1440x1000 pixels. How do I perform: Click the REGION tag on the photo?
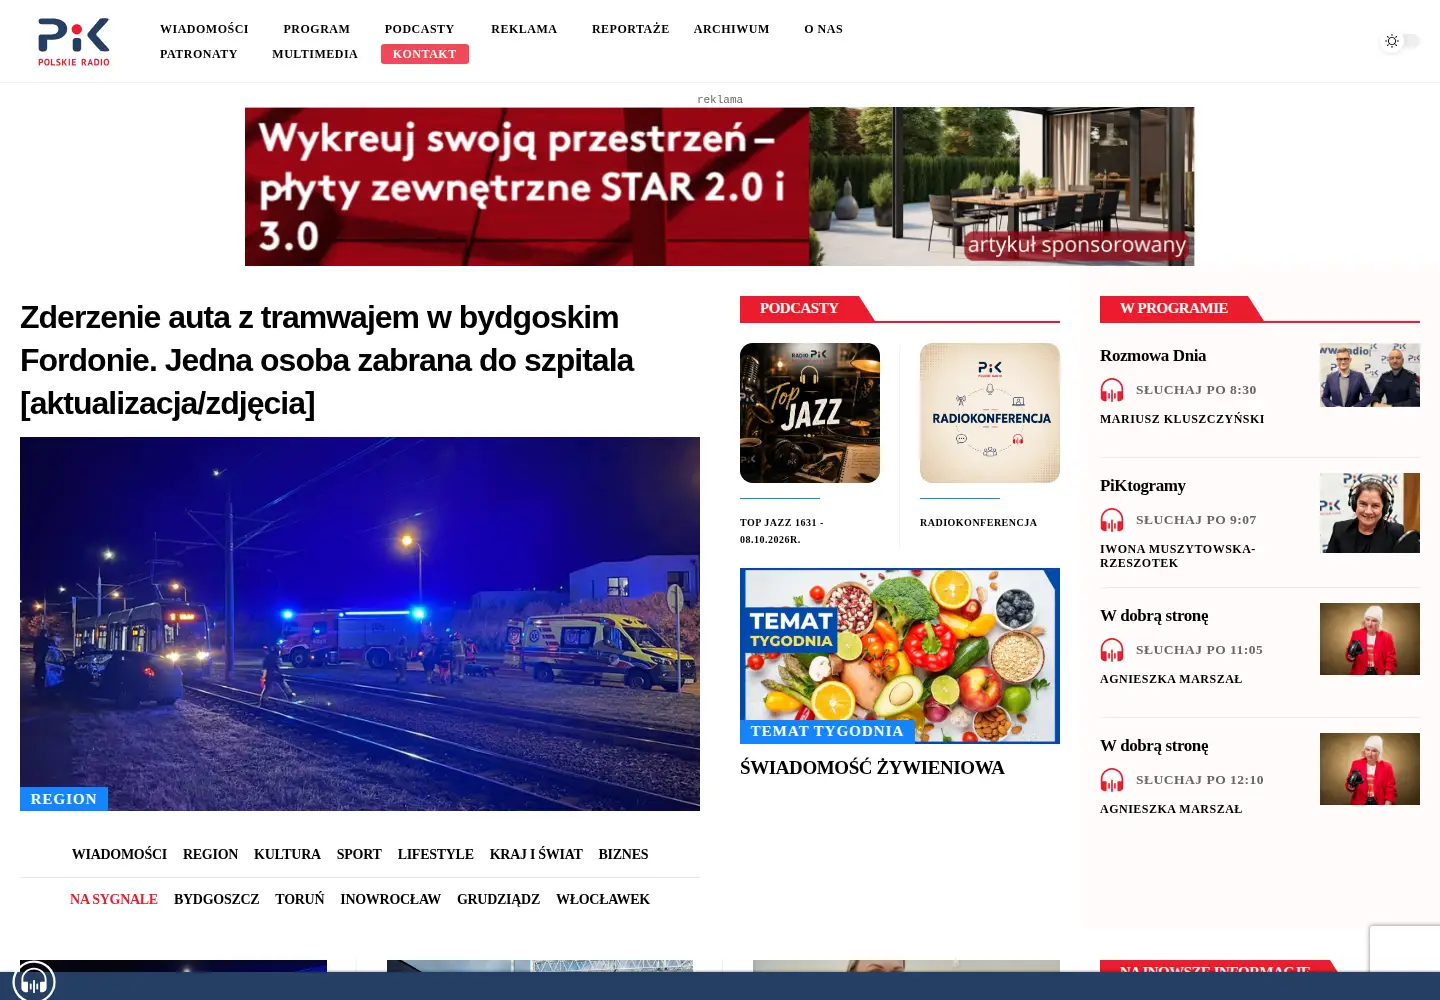pos(64,799)
